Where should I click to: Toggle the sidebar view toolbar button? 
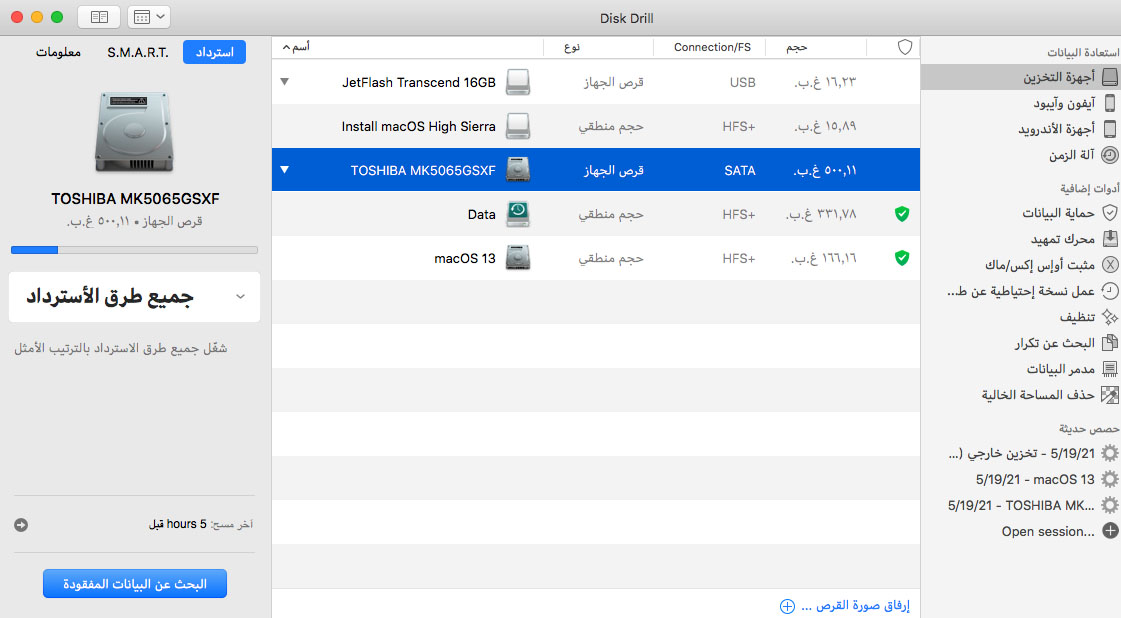tap(99, 17)
